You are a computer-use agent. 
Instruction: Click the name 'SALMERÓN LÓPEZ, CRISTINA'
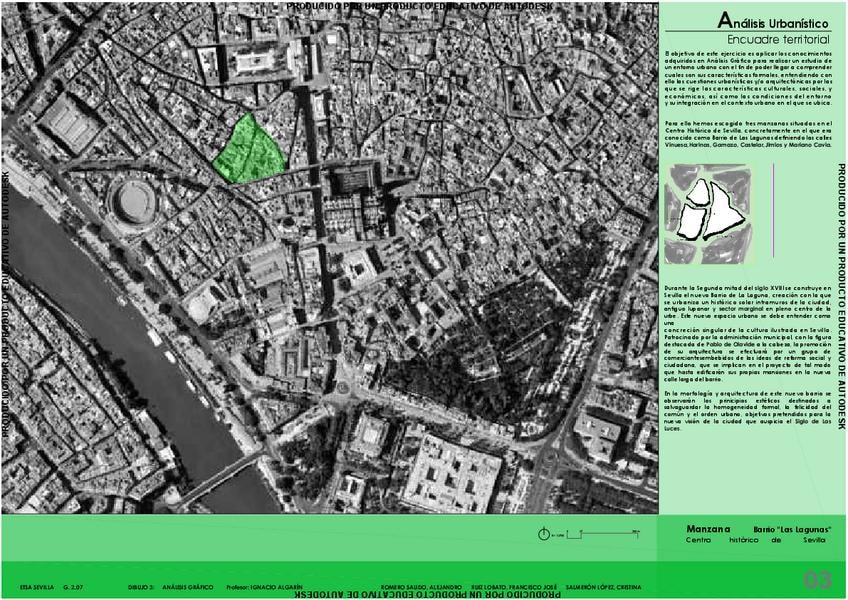[604, 587]
